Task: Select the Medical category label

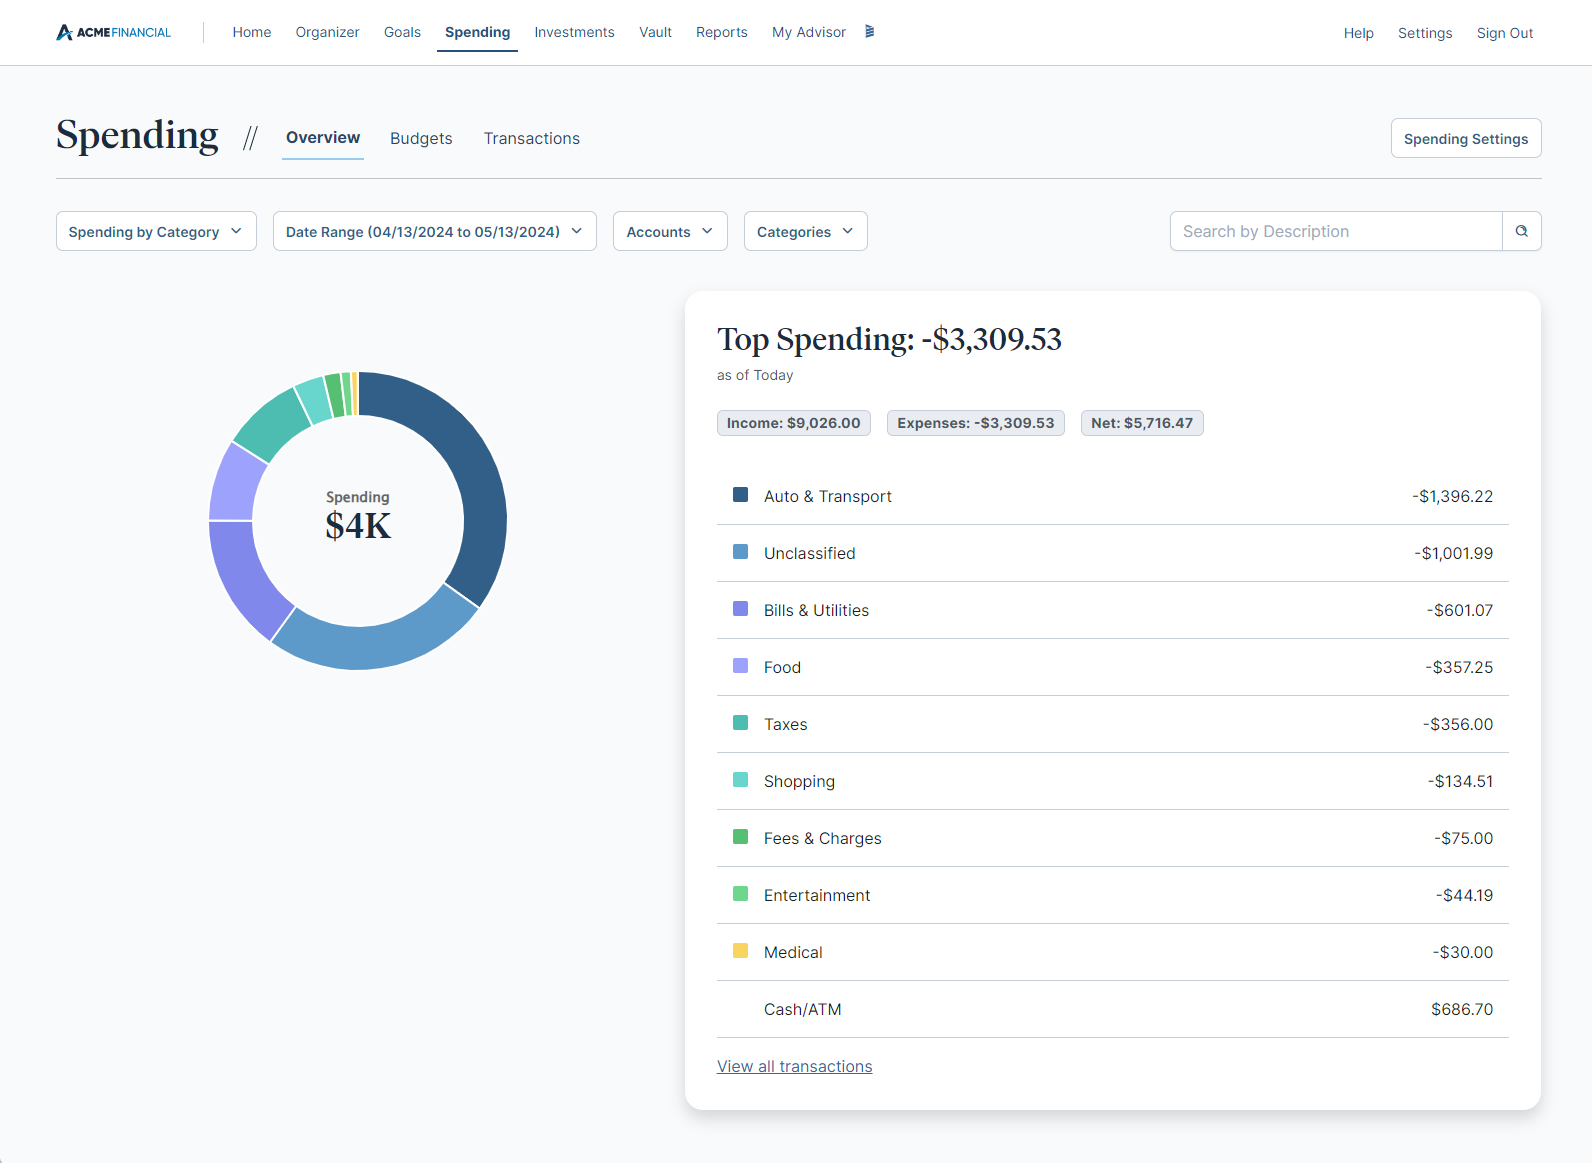Action: pyautogui.click(x=793, y=952)
